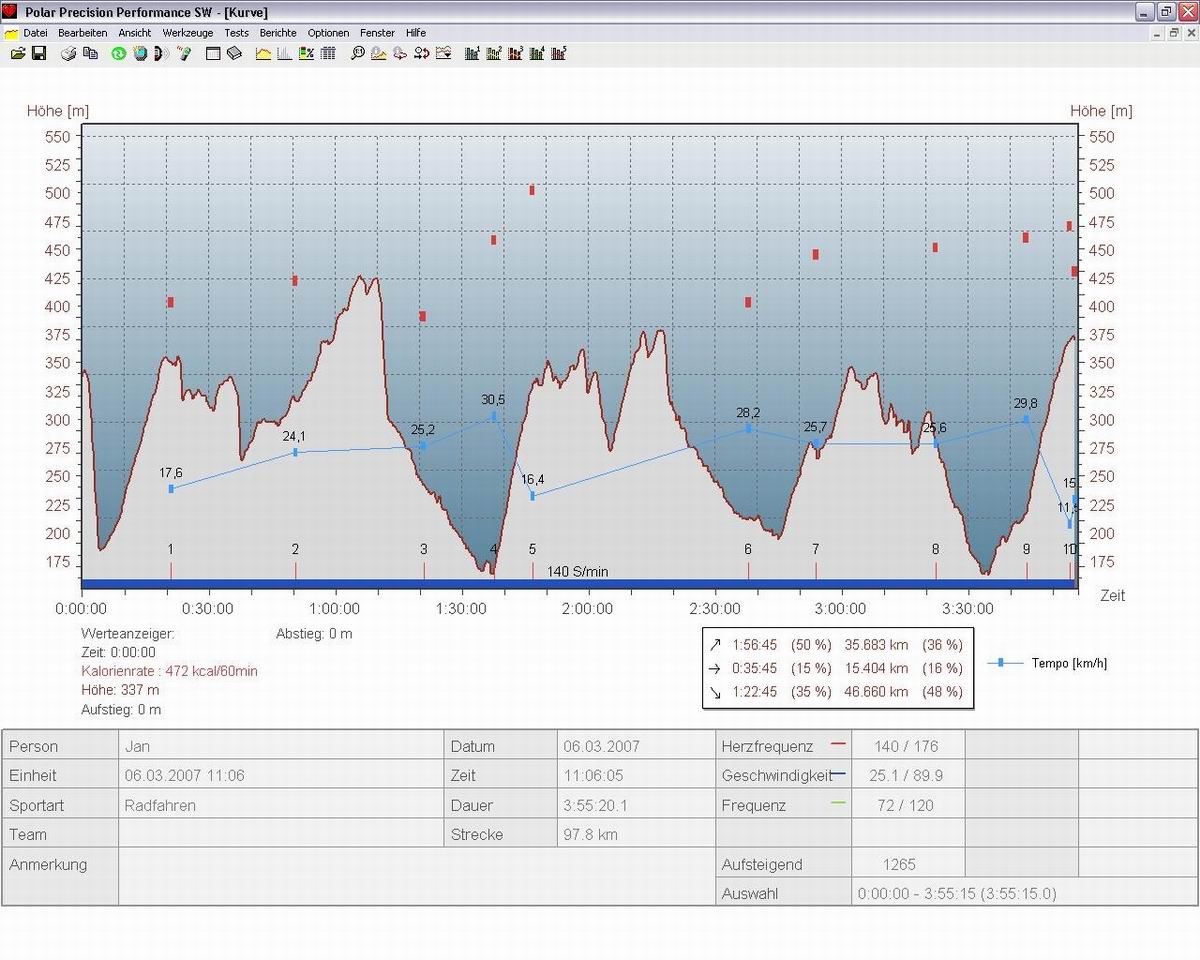Click the bar chart icon numbered 3

coord(515,53)
